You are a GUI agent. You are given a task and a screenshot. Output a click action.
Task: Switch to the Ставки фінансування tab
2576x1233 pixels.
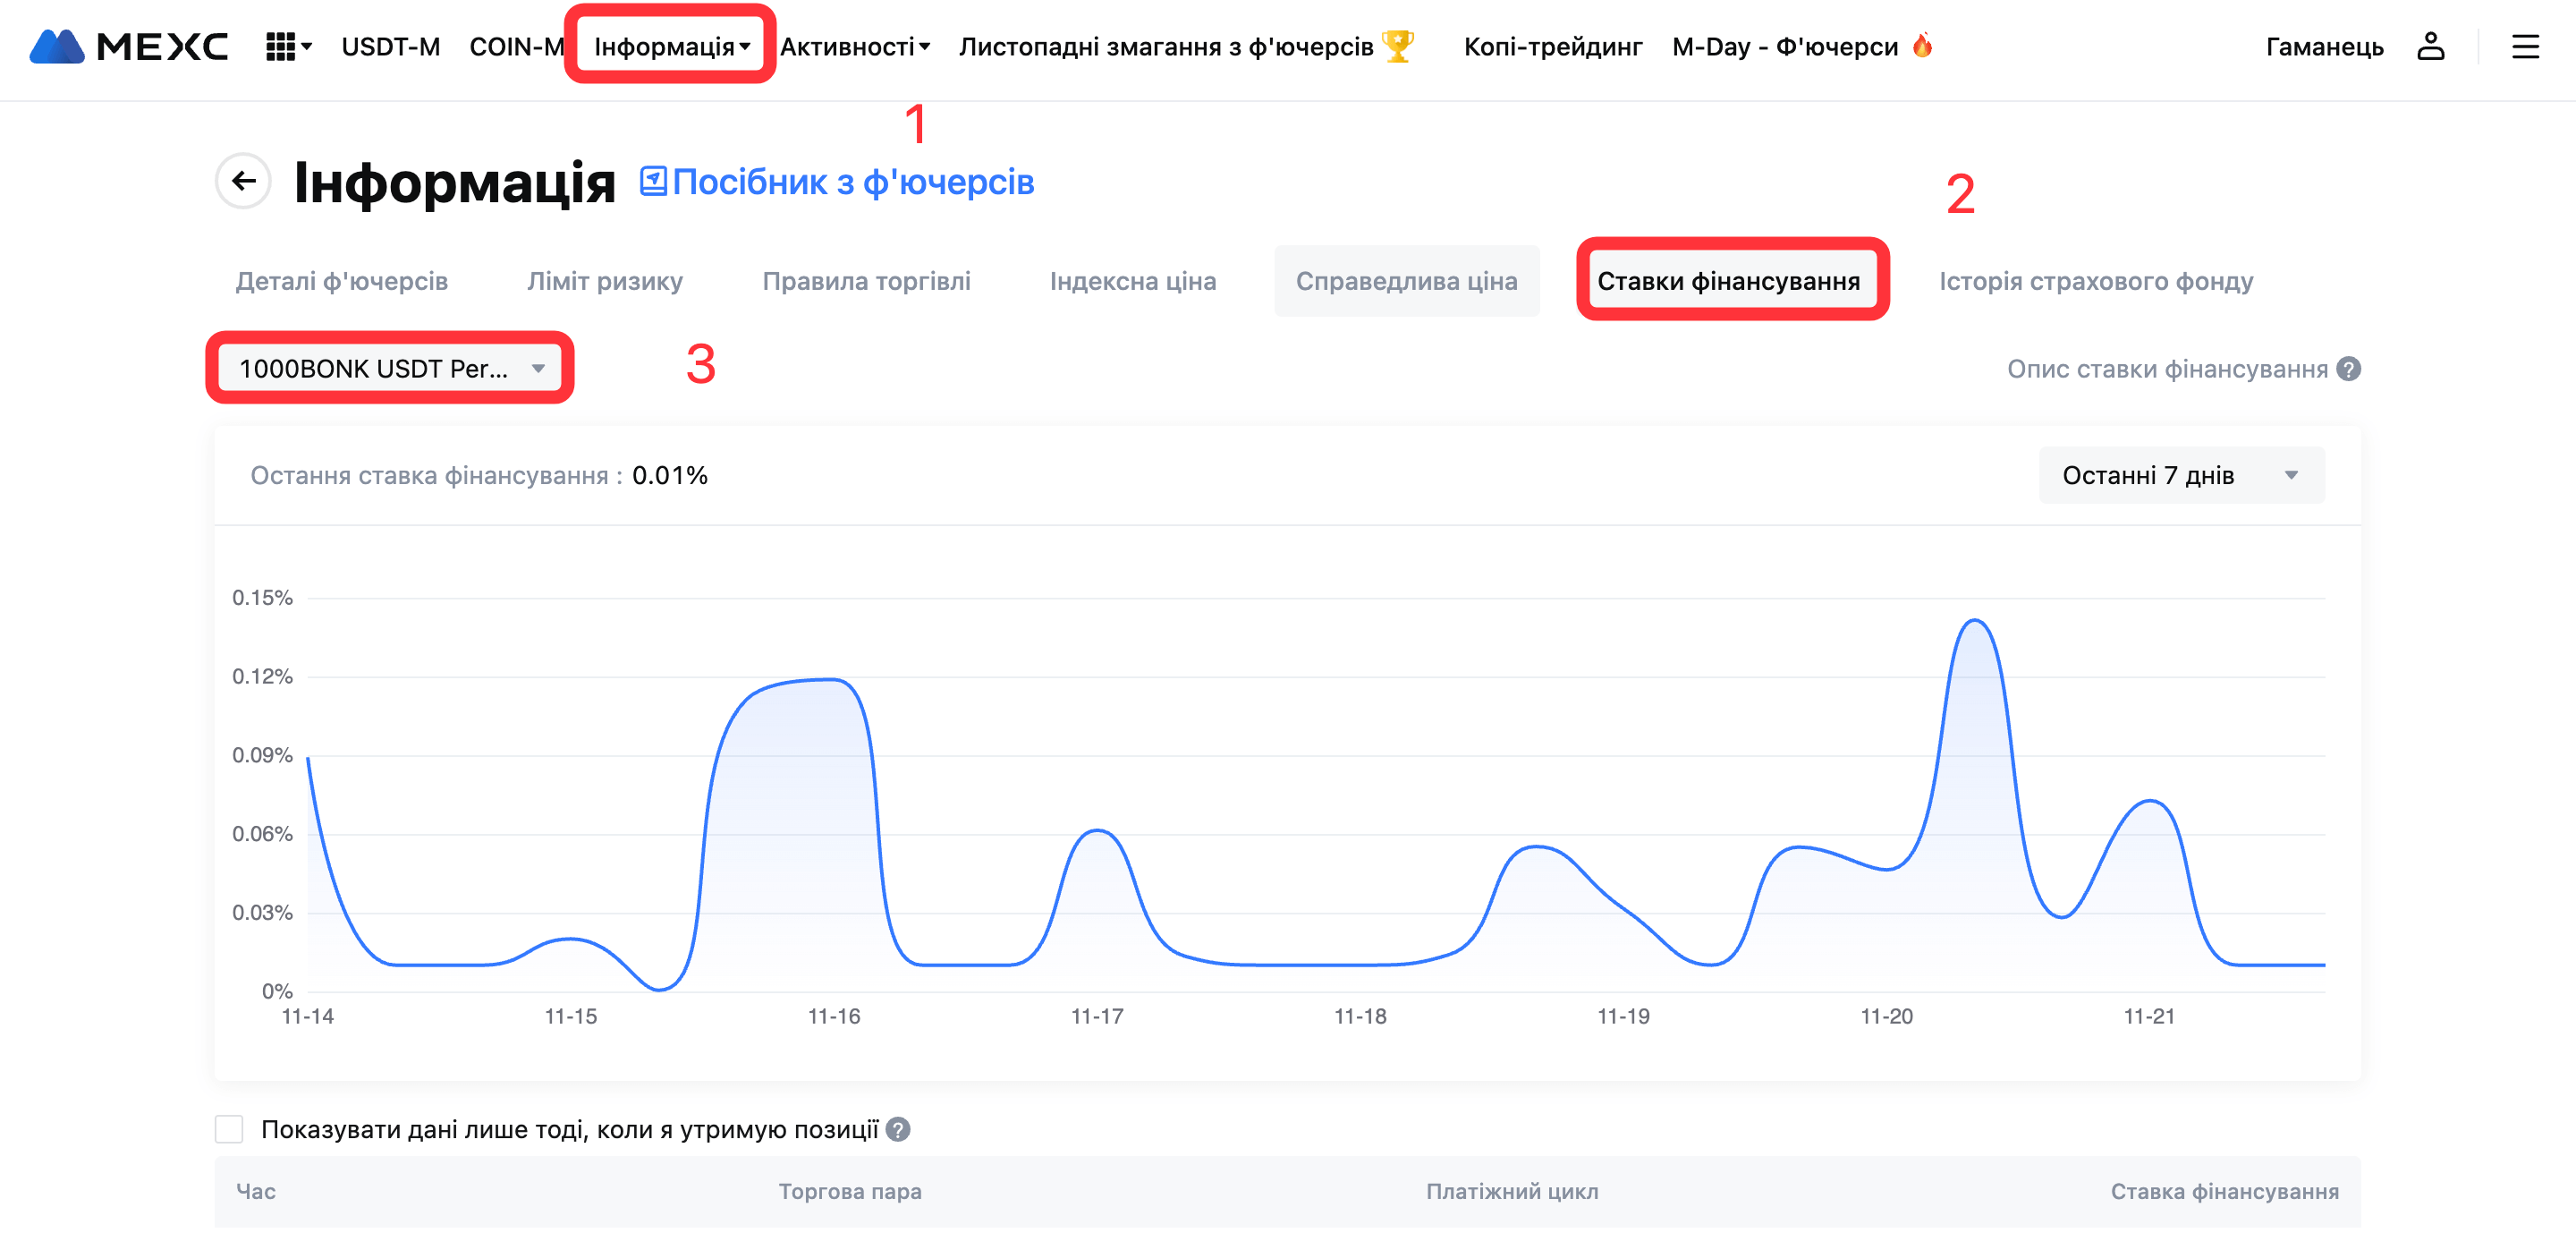(x=1728, y=281)
